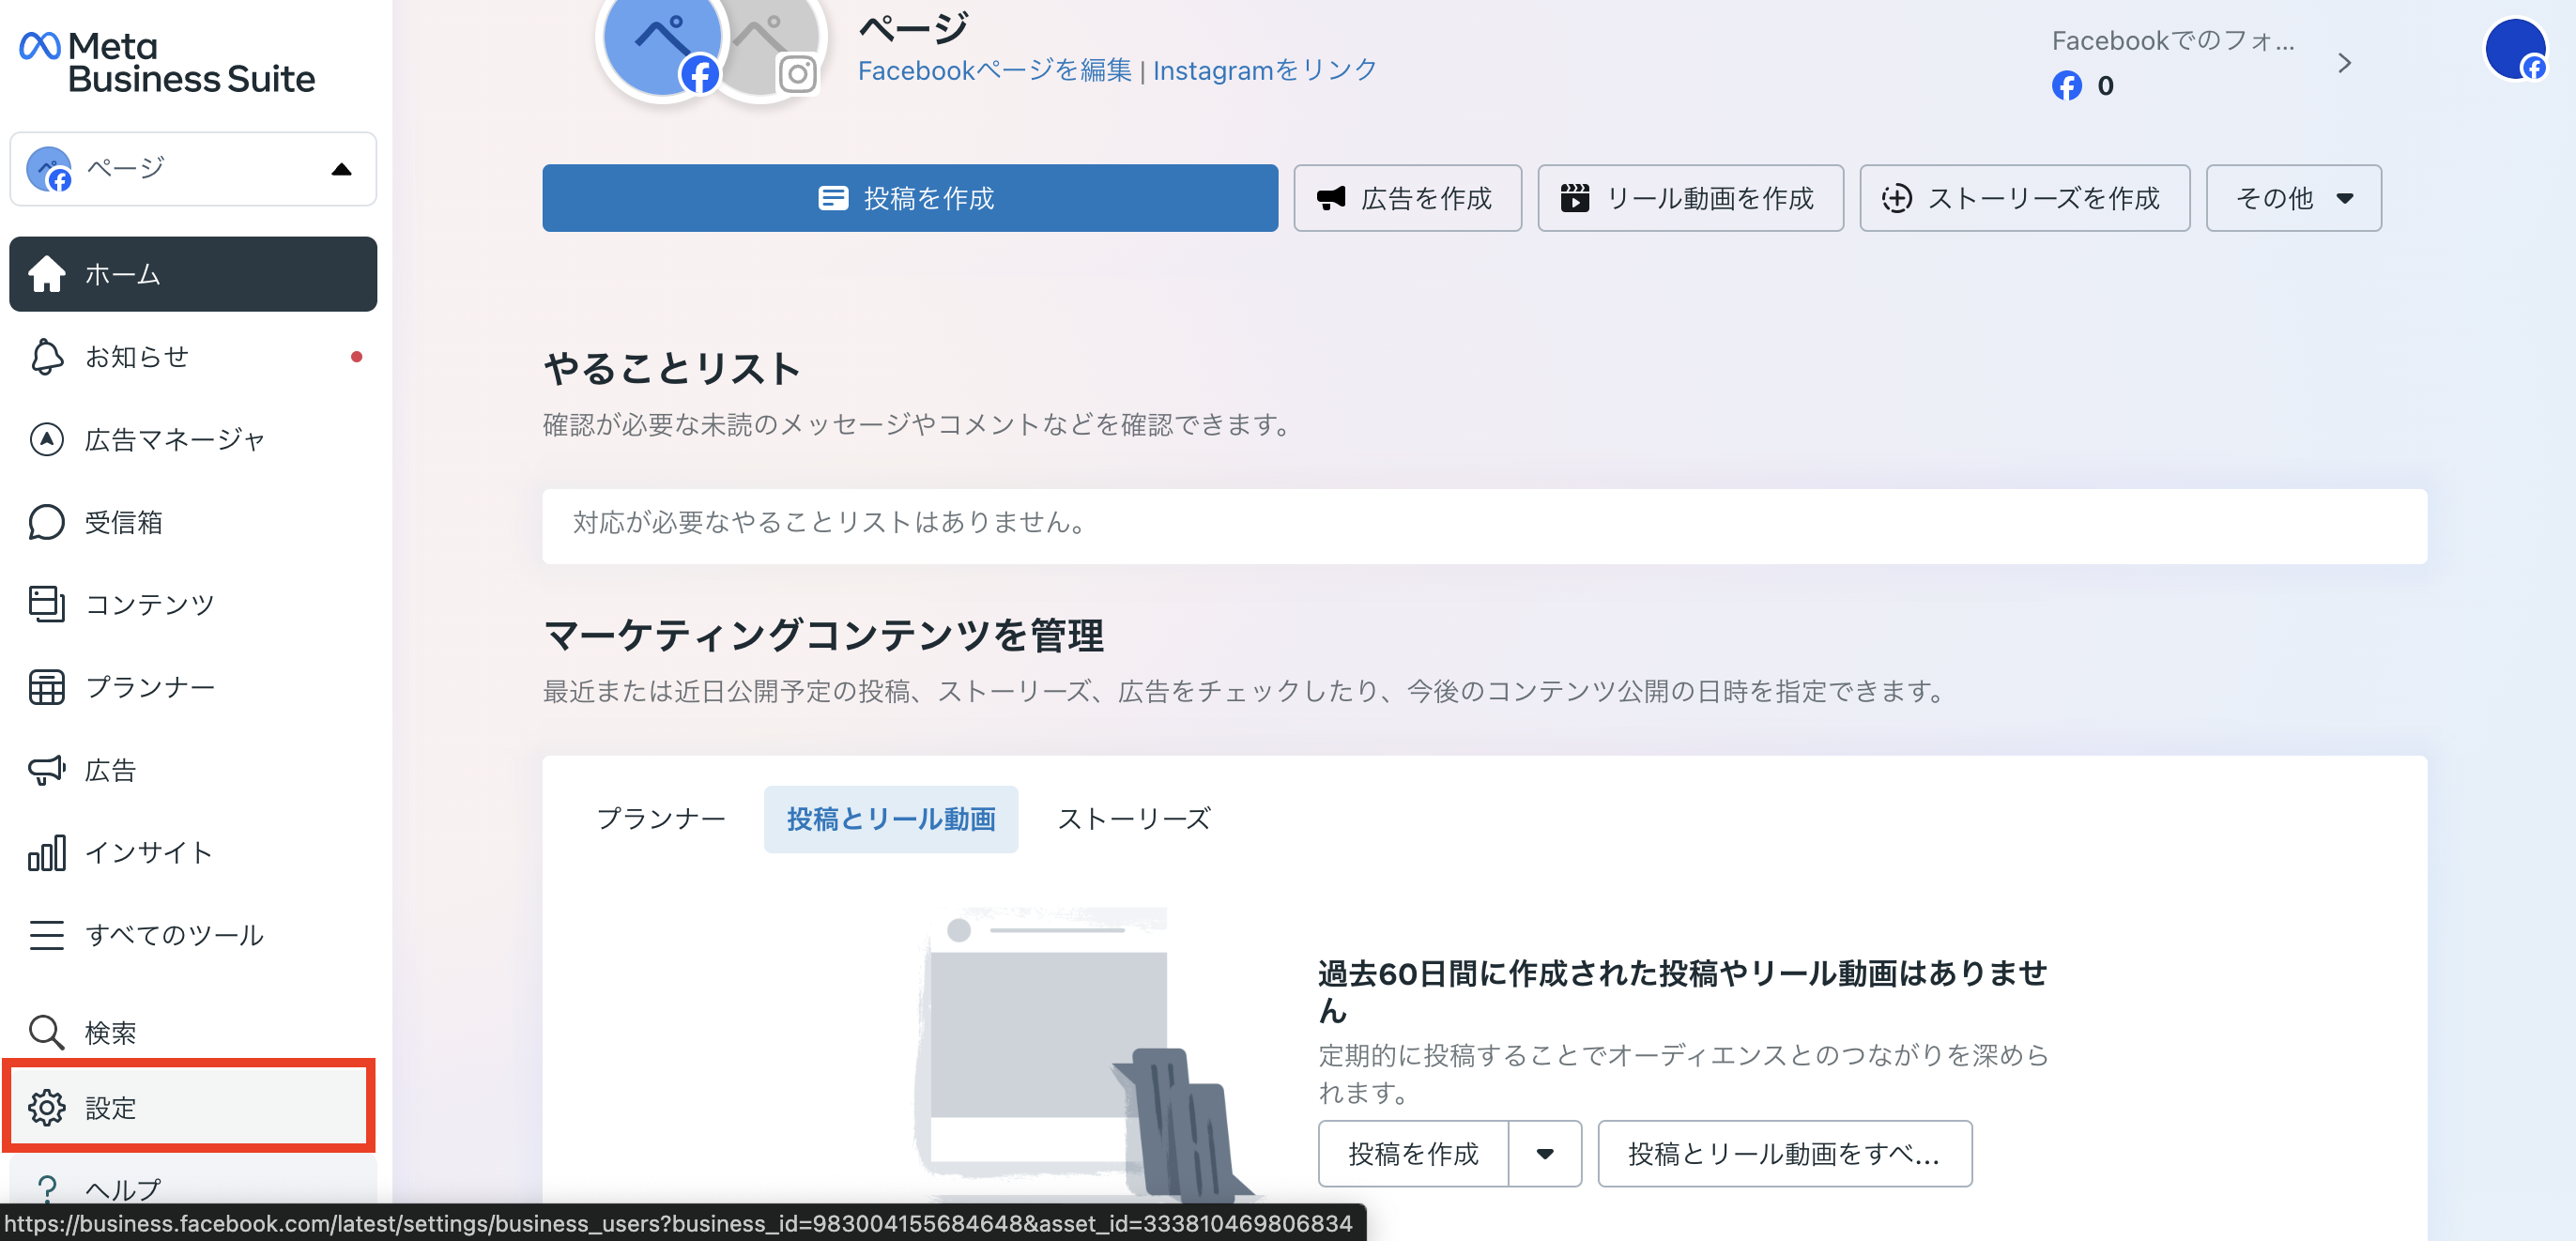Viewport: 2576px width, 1241px height.
Task: Open リール動画を作成 creation dialog
Action: pyautogui.click(x=1690, y=198)
